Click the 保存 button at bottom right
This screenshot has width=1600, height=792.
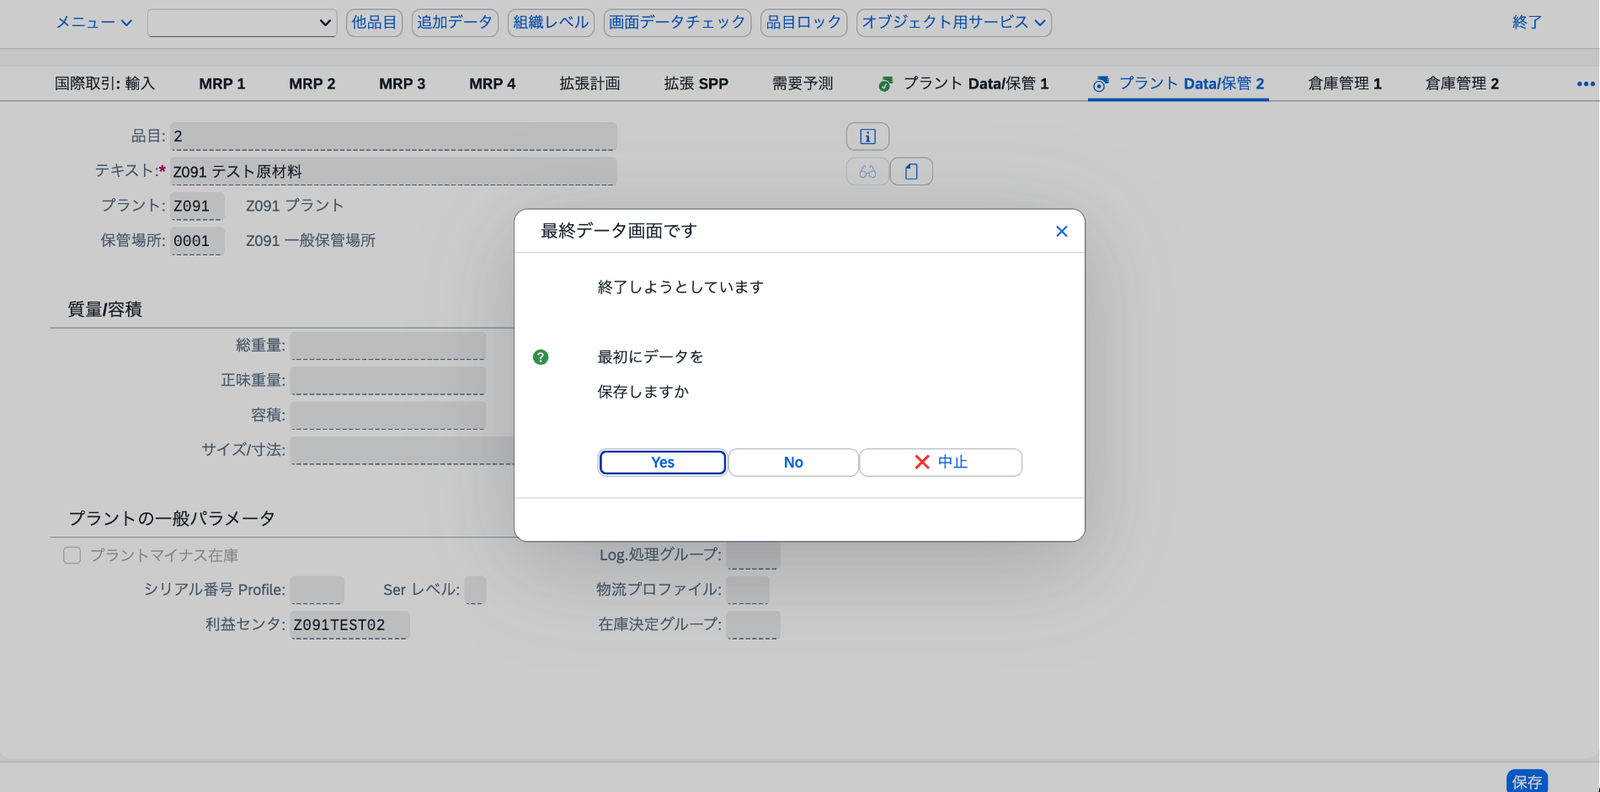coord(1527,781)
